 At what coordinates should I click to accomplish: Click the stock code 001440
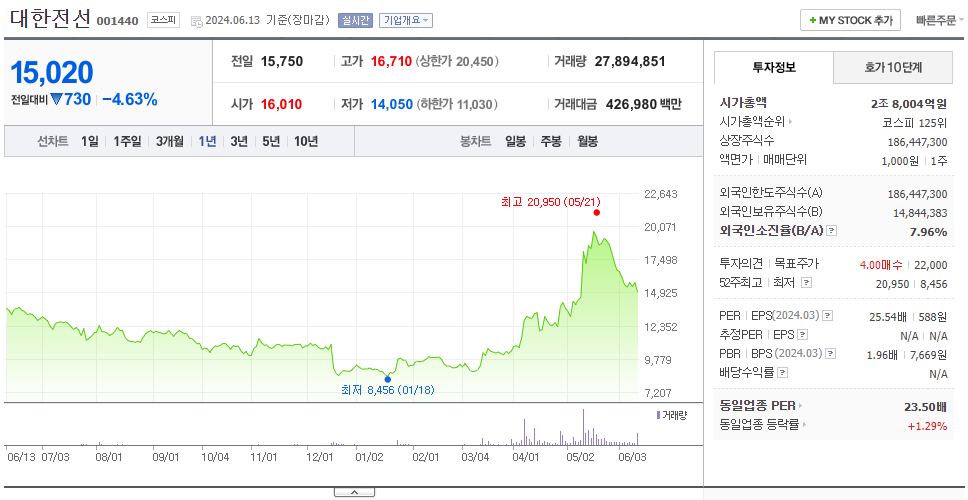pos(117,22)
